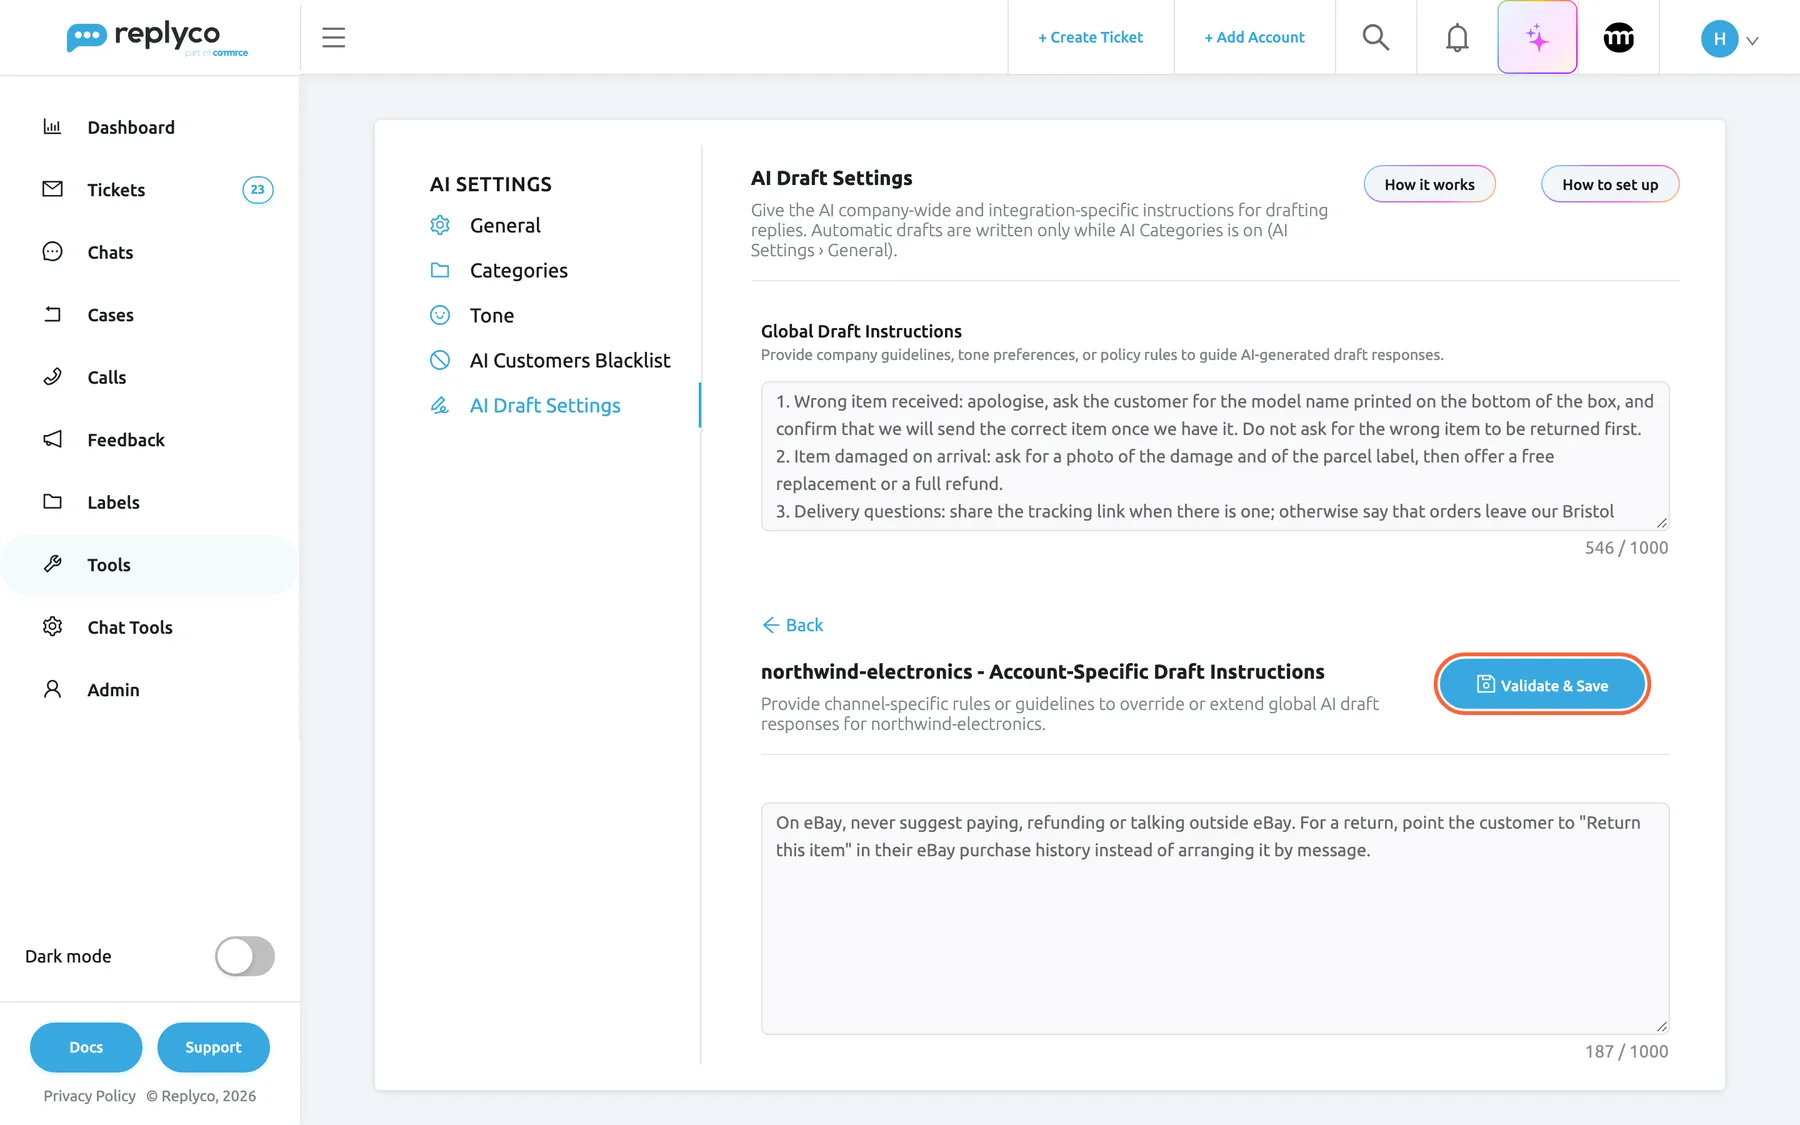Click inside the account-specific instructions textarea
Screen dimensions: 1800x1125
coord(1214,918)
